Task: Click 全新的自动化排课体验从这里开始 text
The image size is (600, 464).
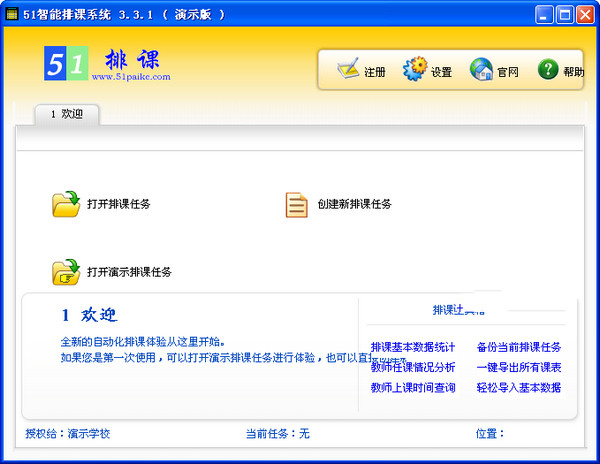Action: click(143, 341)
